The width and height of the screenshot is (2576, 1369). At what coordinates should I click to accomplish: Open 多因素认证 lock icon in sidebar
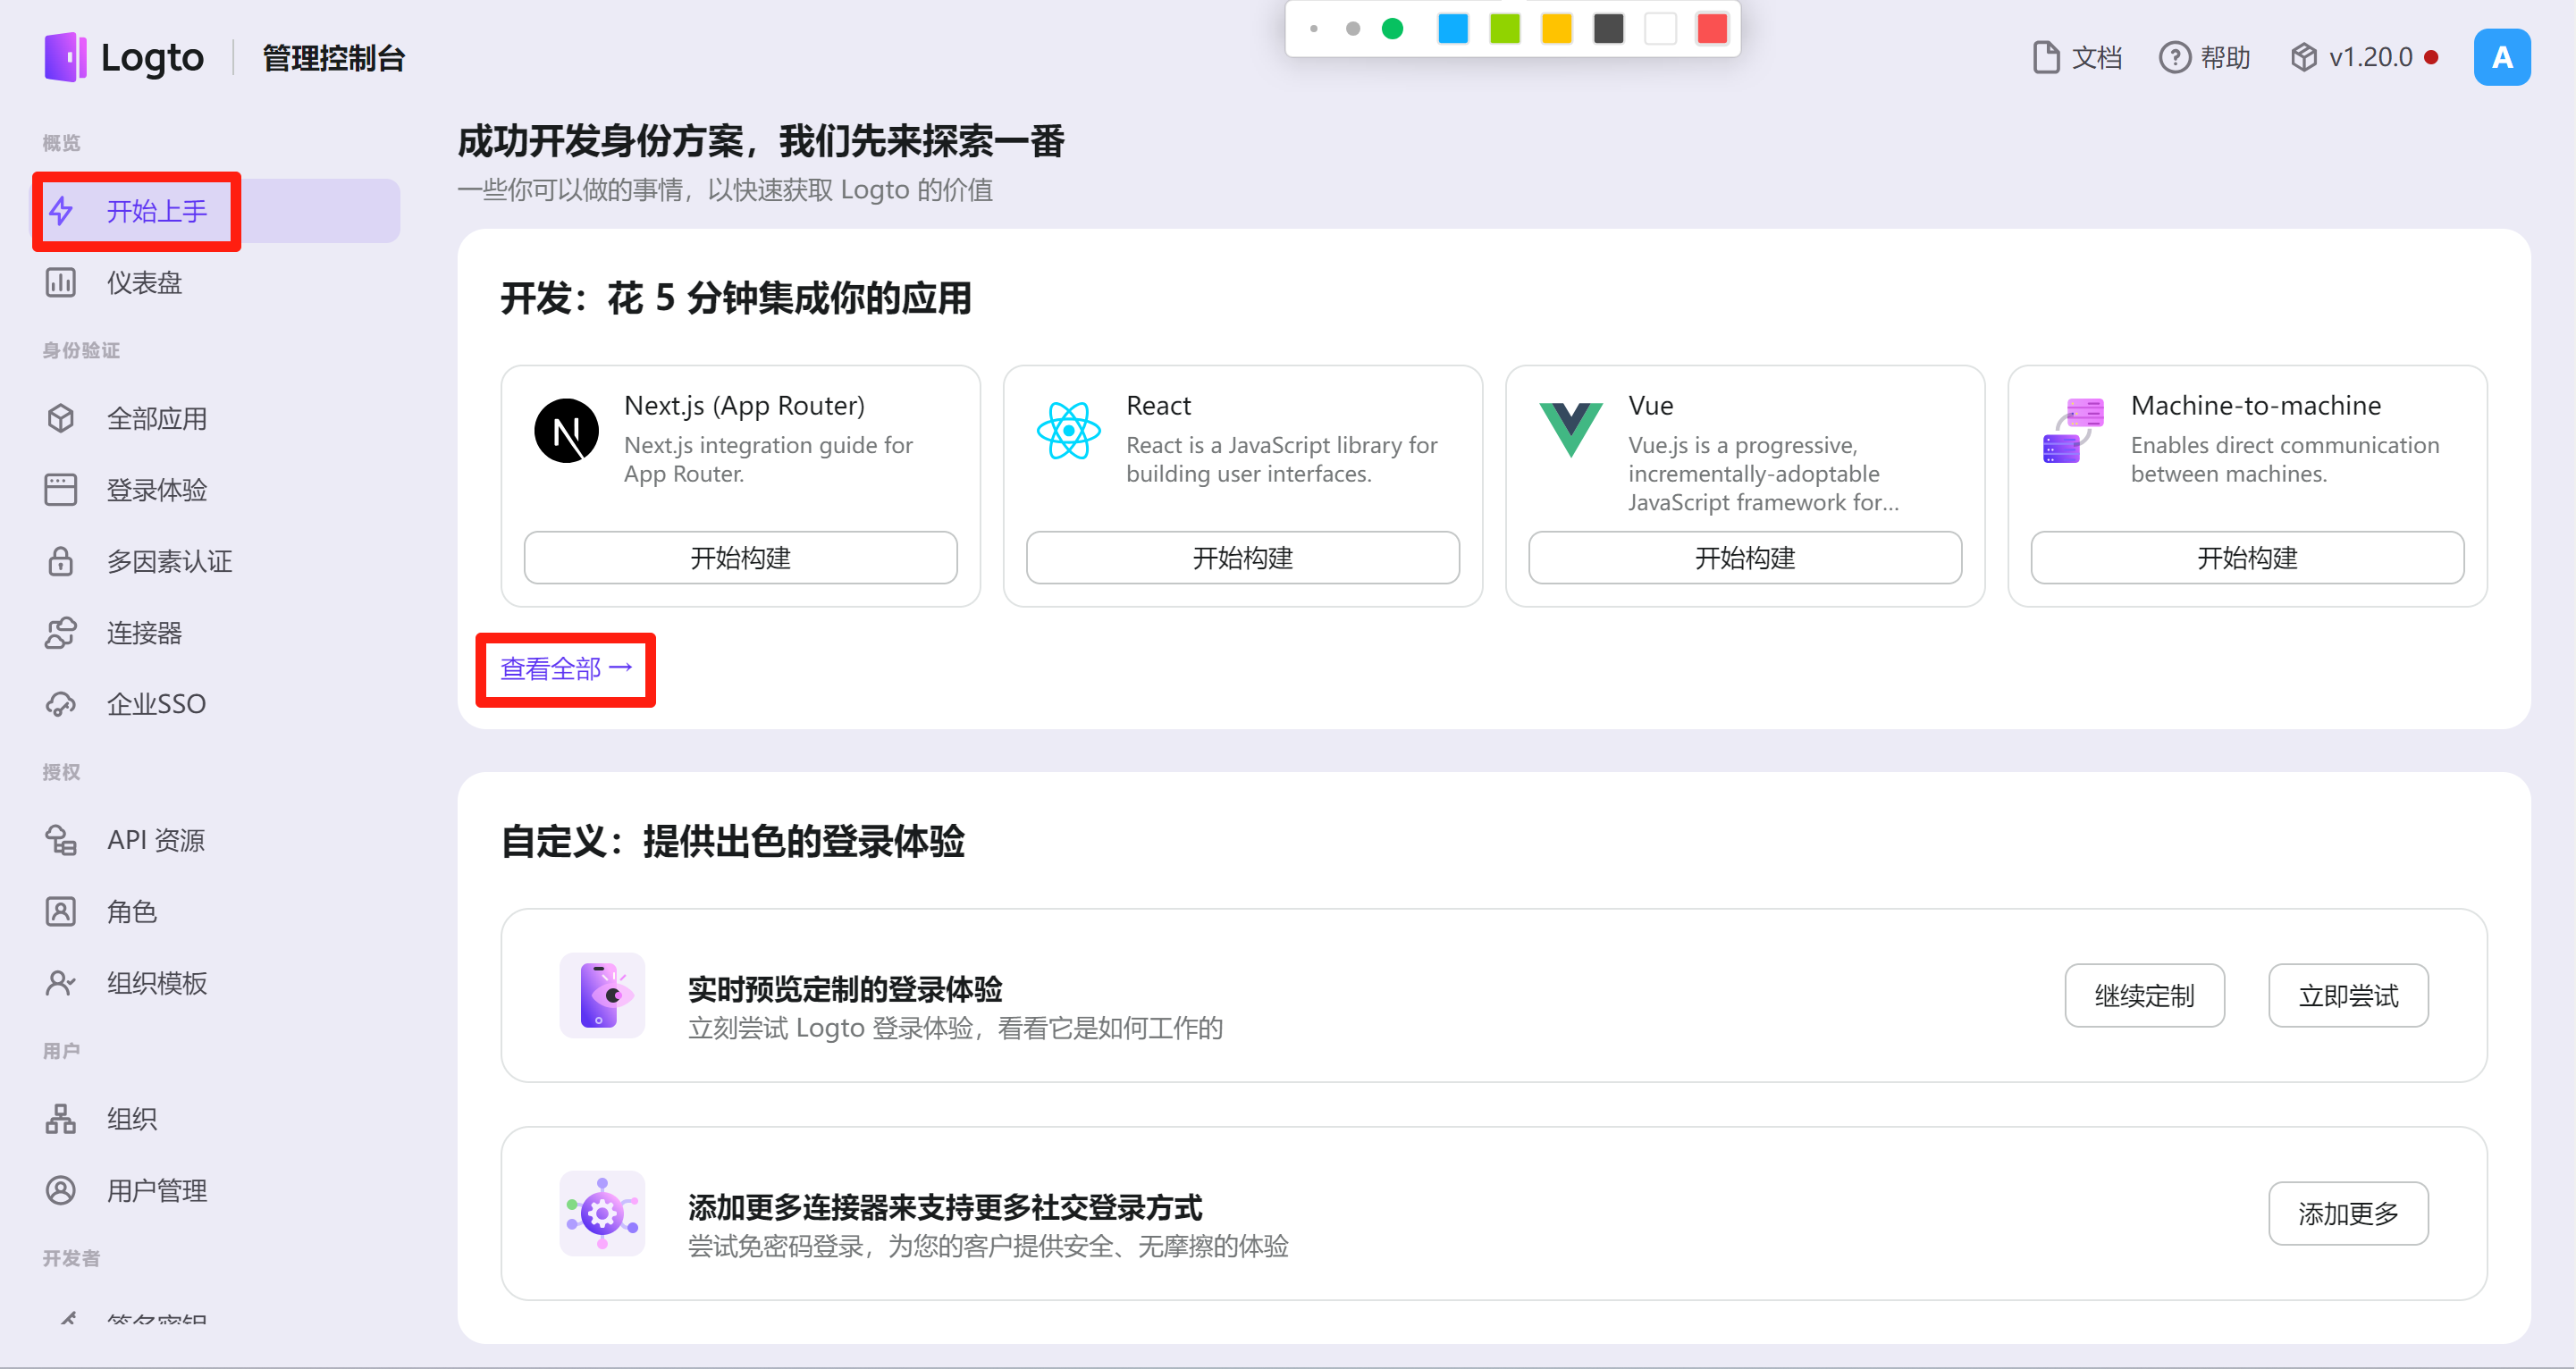coord(60,561)
